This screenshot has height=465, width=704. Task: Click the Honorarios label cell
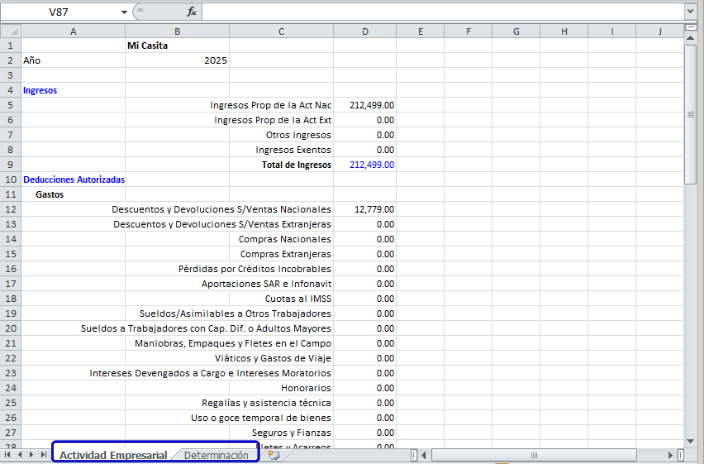point(281,388)
